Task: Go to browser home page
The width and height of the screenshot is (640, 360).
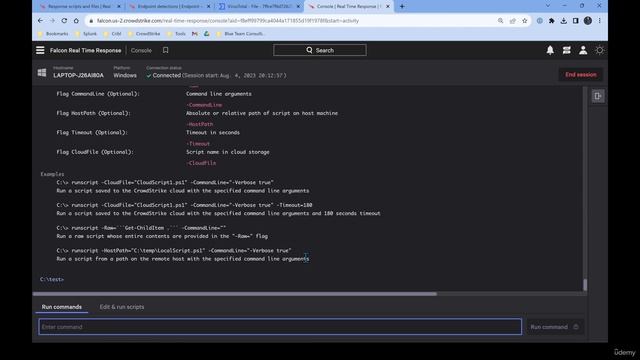Action: click(76, 20)
